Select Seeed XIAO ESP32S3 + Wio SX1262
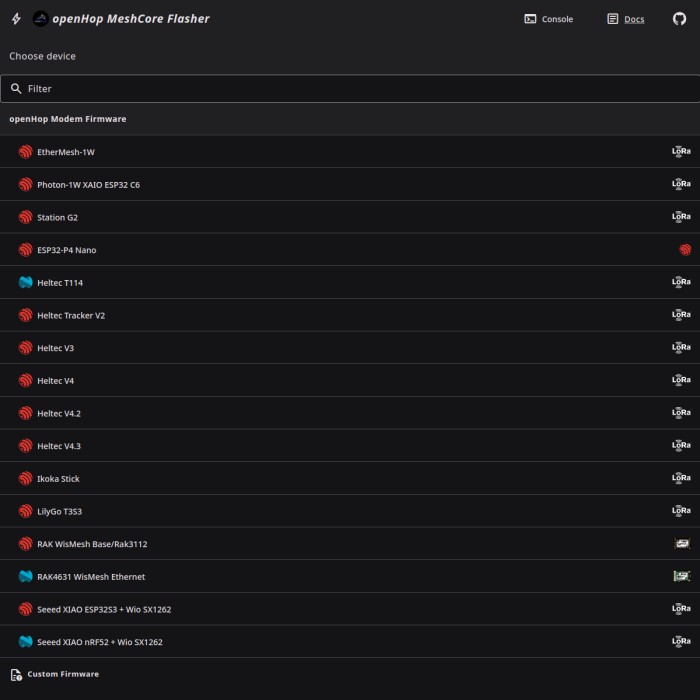This screenshot has height=700, width=700. (350, 608)
